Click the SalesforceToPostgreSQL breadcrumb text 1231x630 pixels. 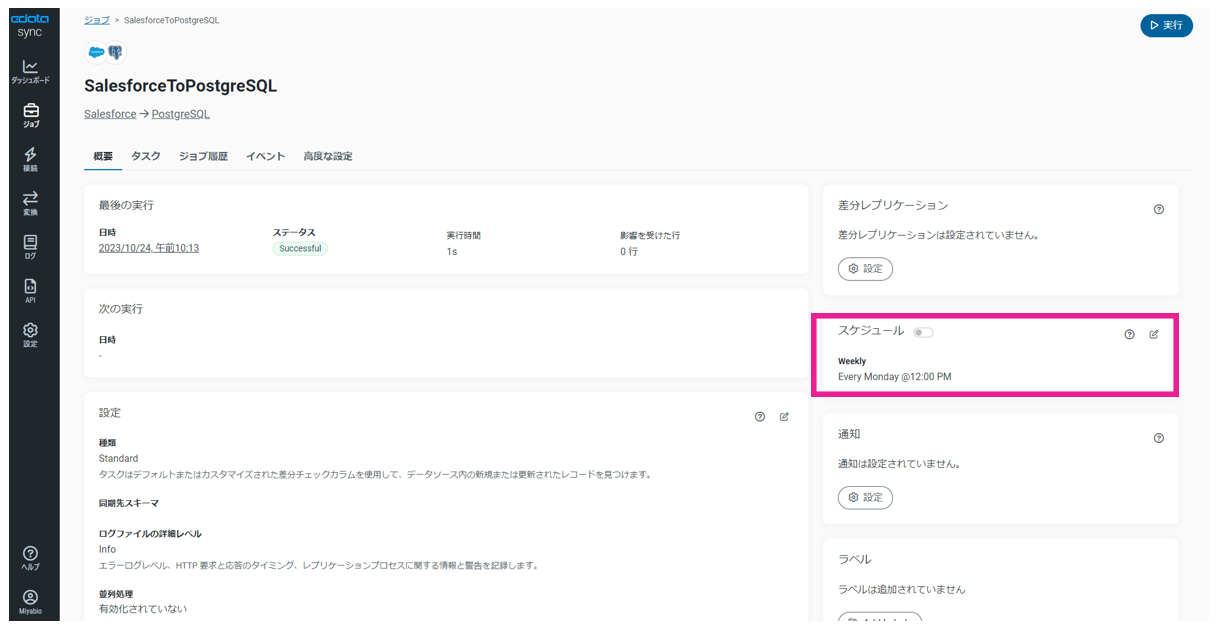point(172,20)
